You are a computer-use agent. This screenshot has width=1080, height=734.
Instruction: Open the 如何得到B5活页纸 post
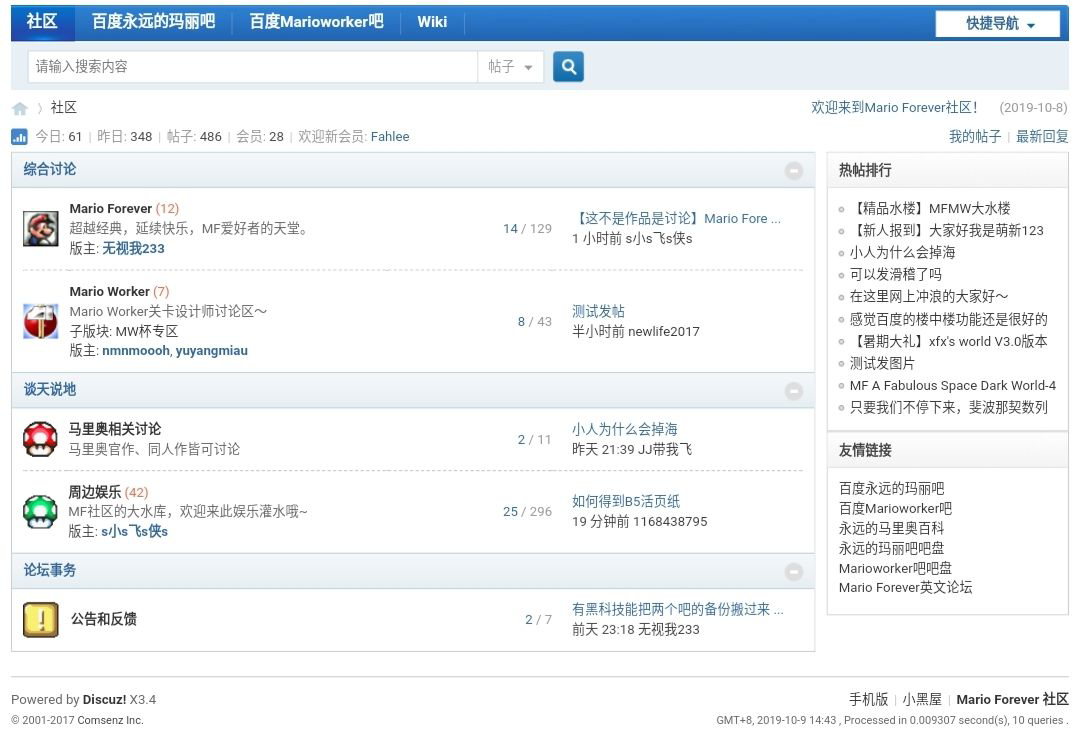625,501
